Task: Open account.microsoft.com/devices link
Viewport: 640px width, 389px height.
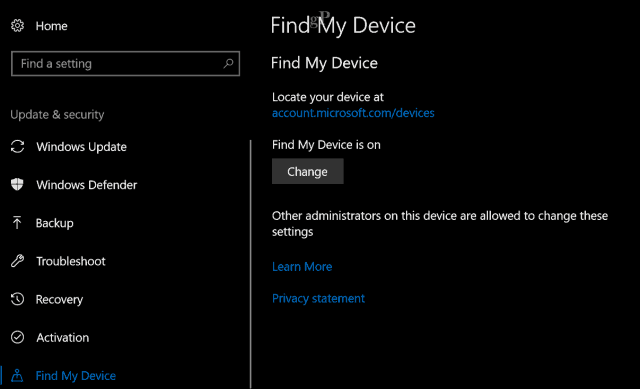Action: 353,113
